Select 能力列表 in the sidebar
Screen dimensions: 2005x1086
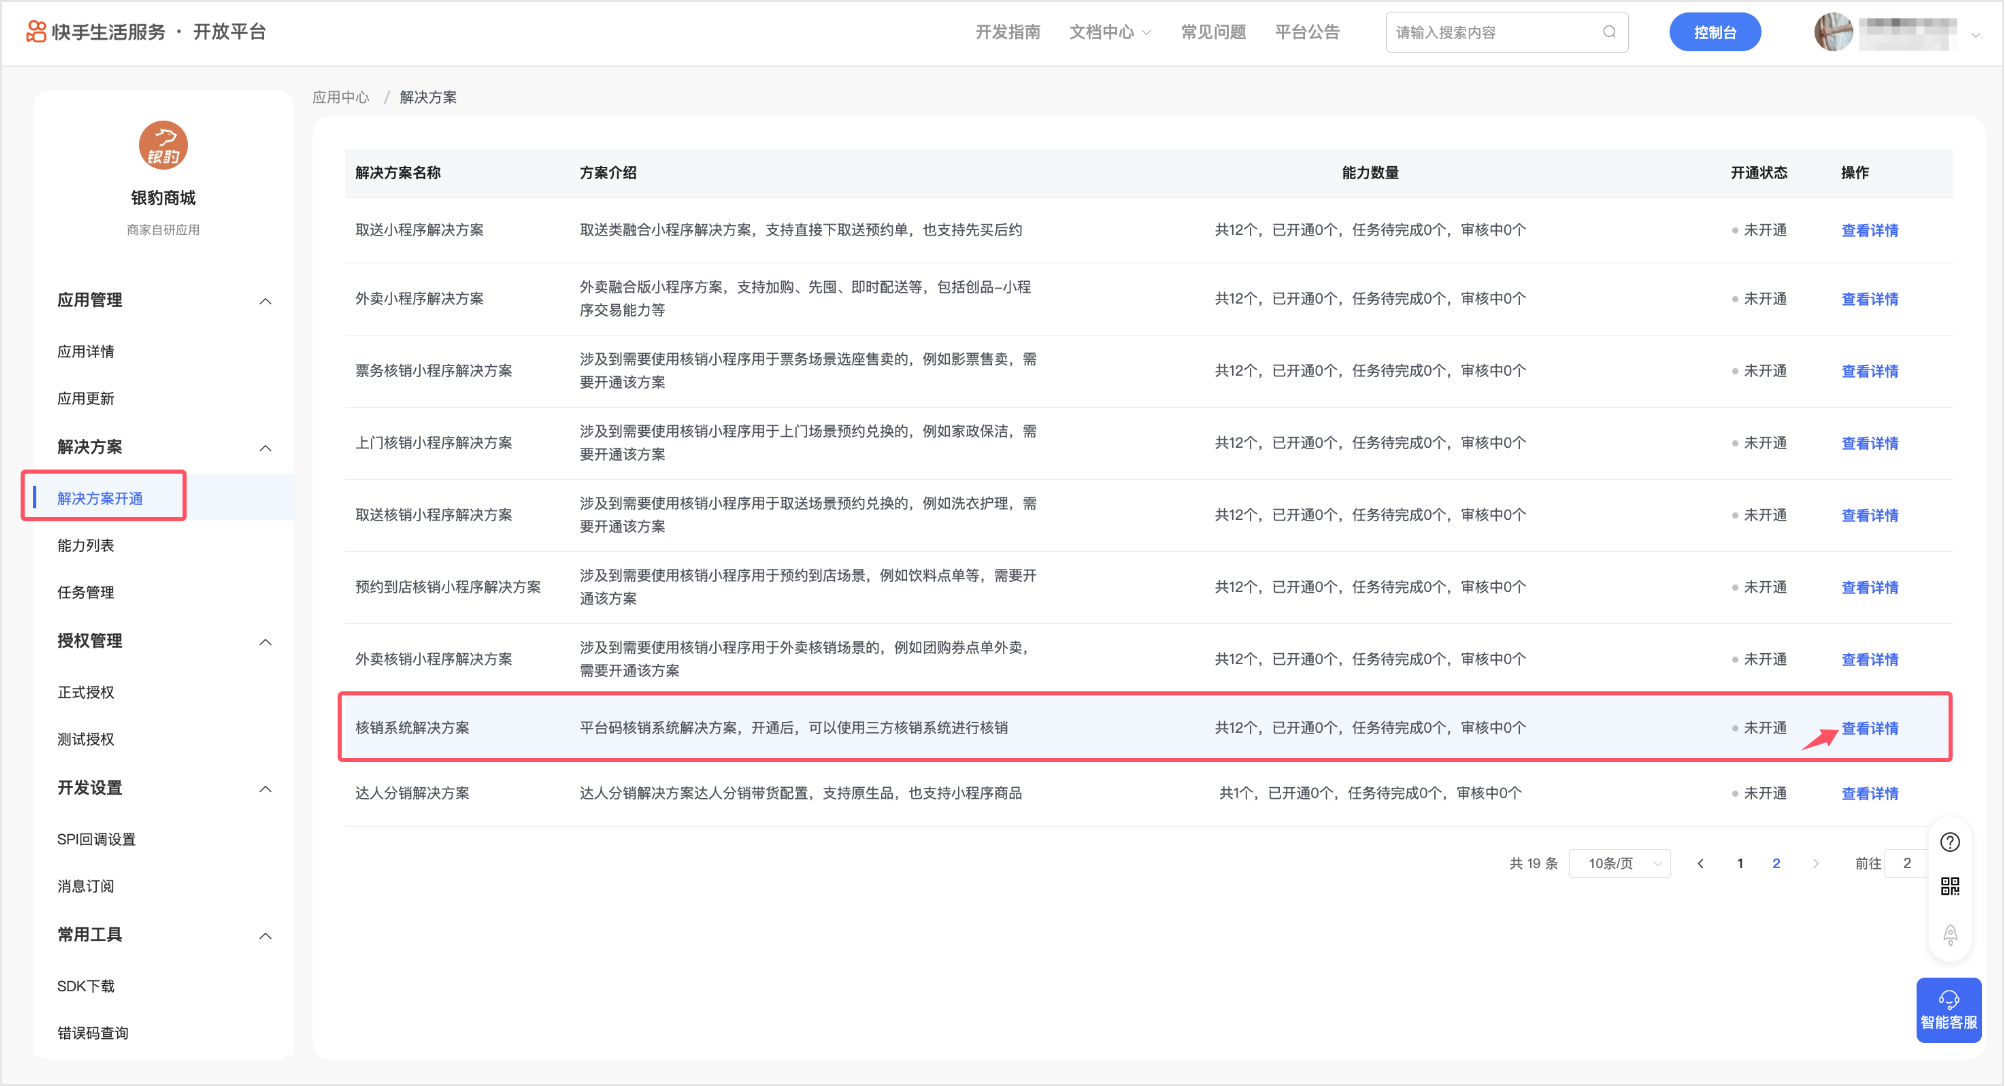tap(86, 545)
